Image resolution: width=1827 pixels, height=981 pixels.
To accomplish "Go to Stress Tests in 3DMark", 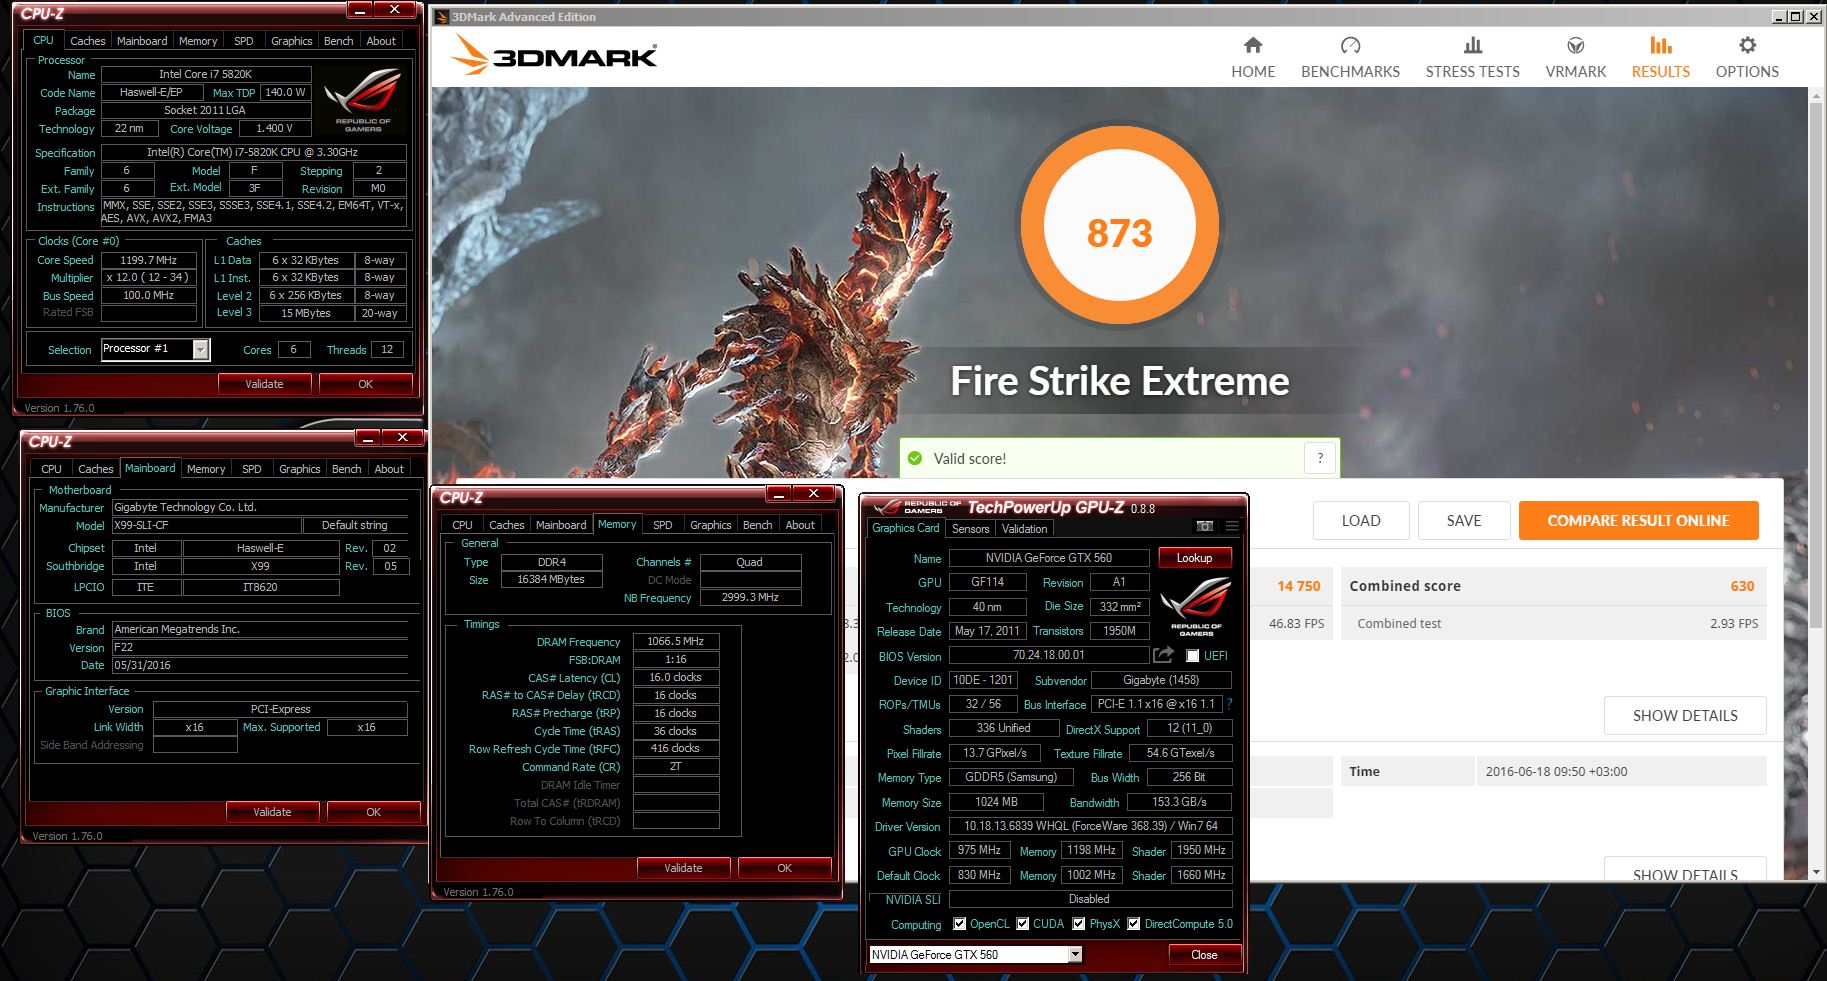I will click(x=1472, y=58).
